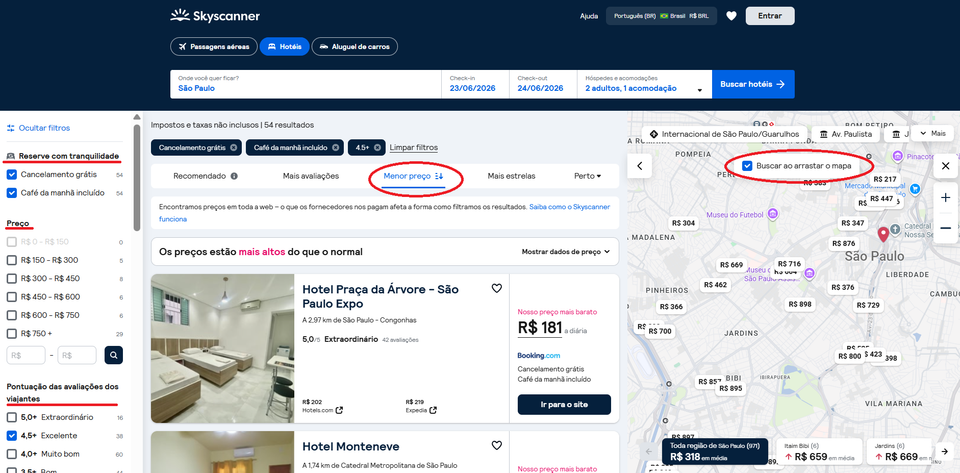Check the R$ 300 - R$ 450 price box
960x473 pixels.
12,278
